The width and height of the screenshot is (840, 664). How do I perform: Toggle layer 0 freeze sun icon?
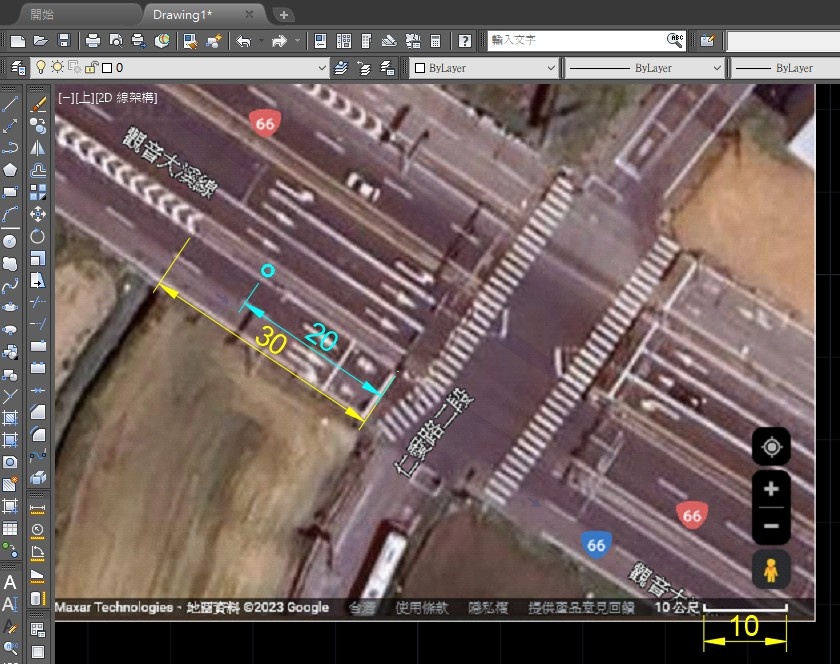pyautogui.click(x=58, y=68)
